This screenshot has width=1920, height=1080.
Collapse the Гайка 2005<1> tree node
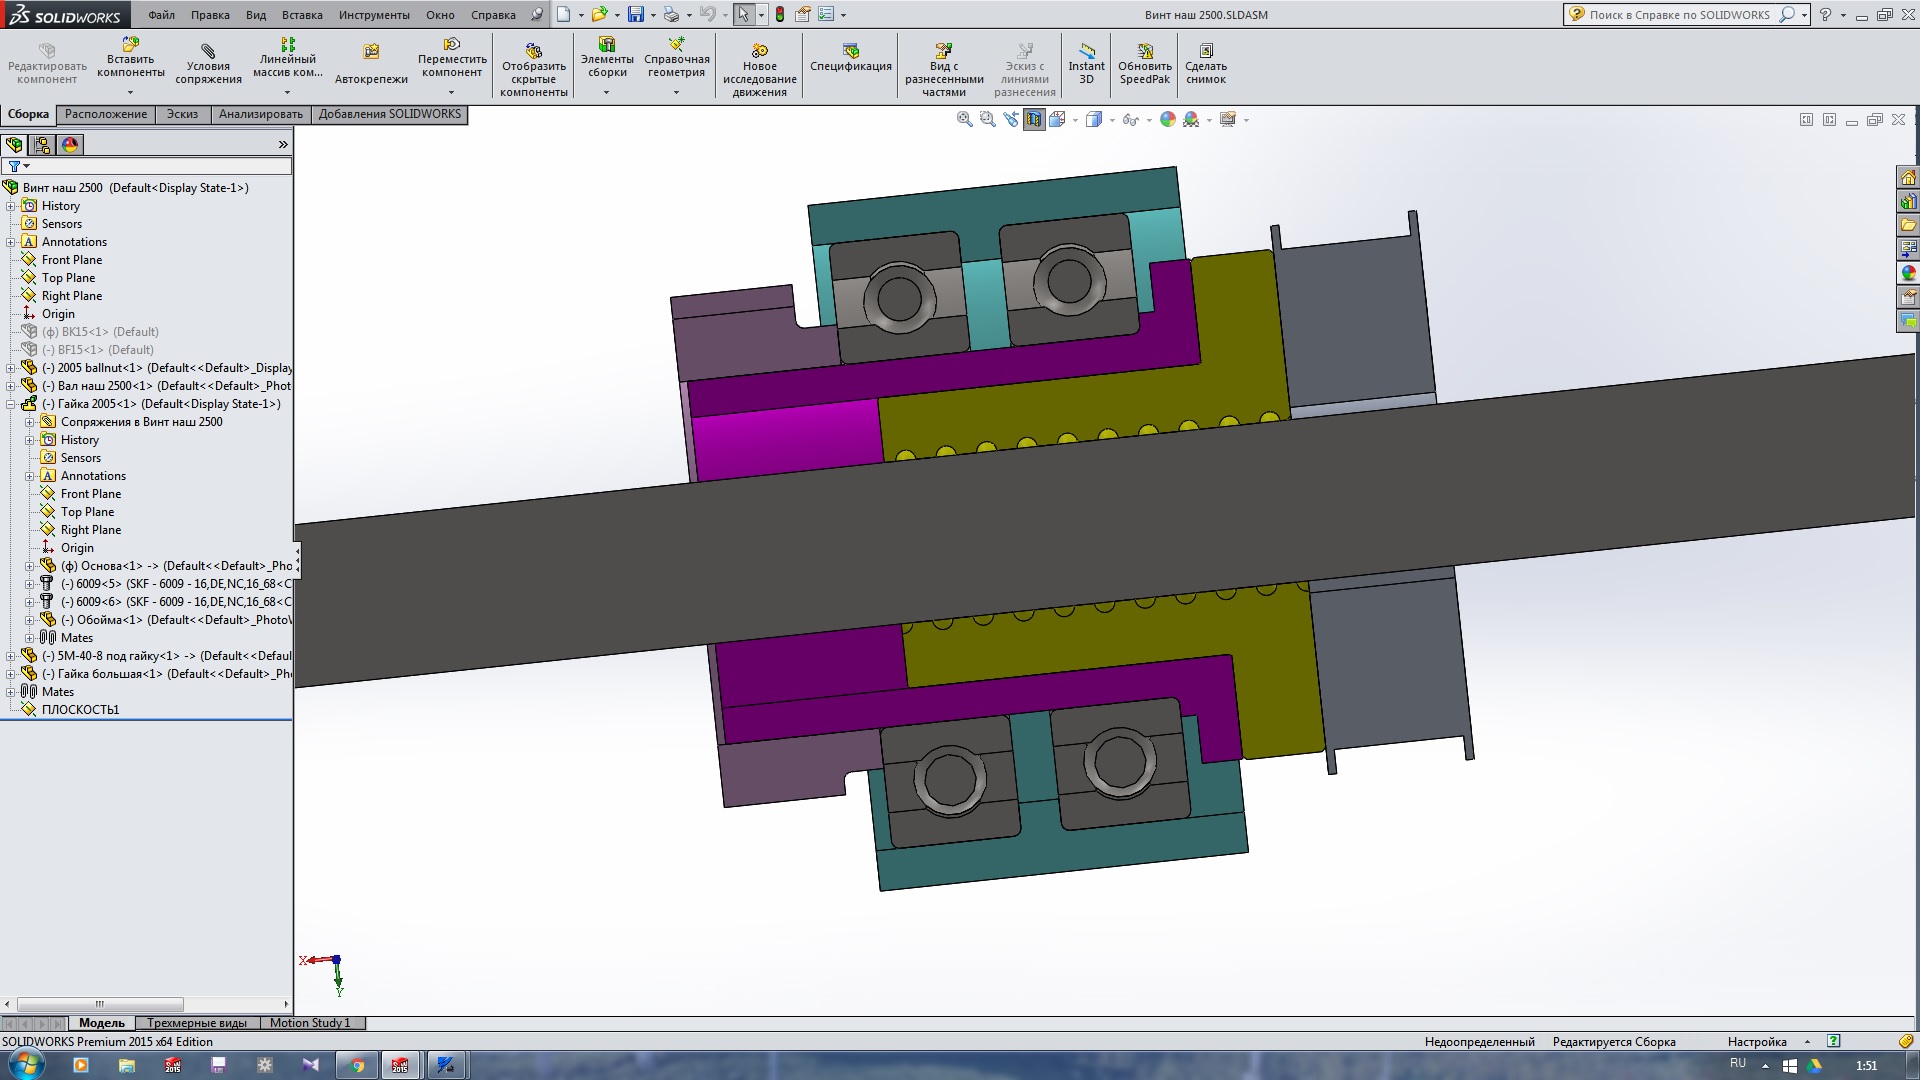pos(11,404)
